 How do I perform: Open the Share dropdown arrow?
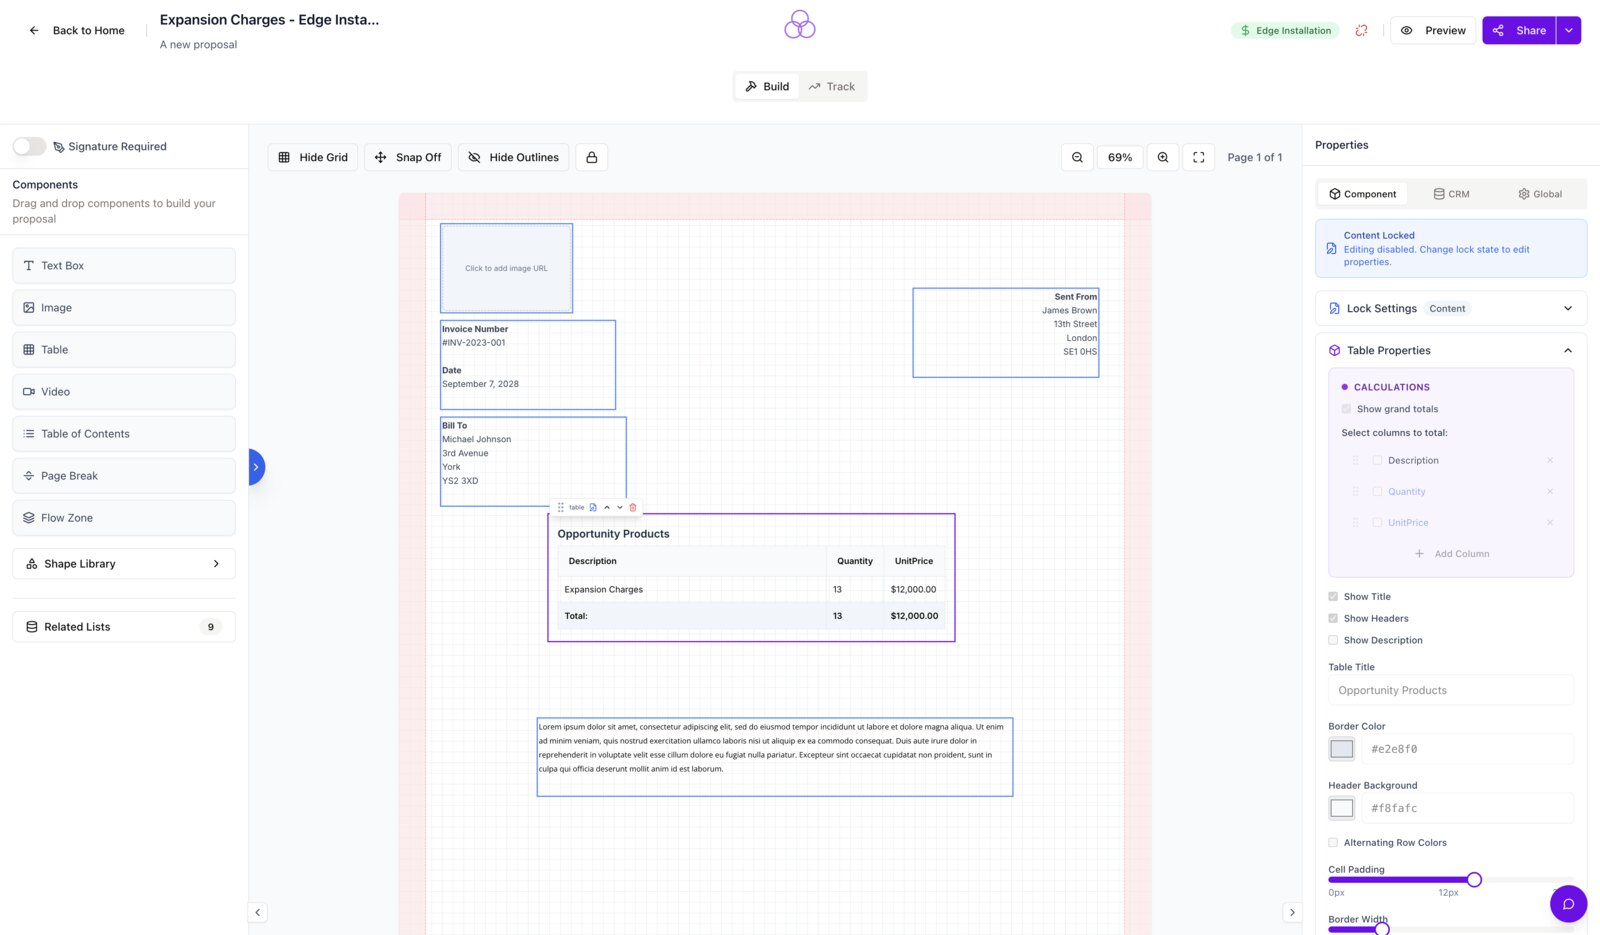(x=1569, y=30)
